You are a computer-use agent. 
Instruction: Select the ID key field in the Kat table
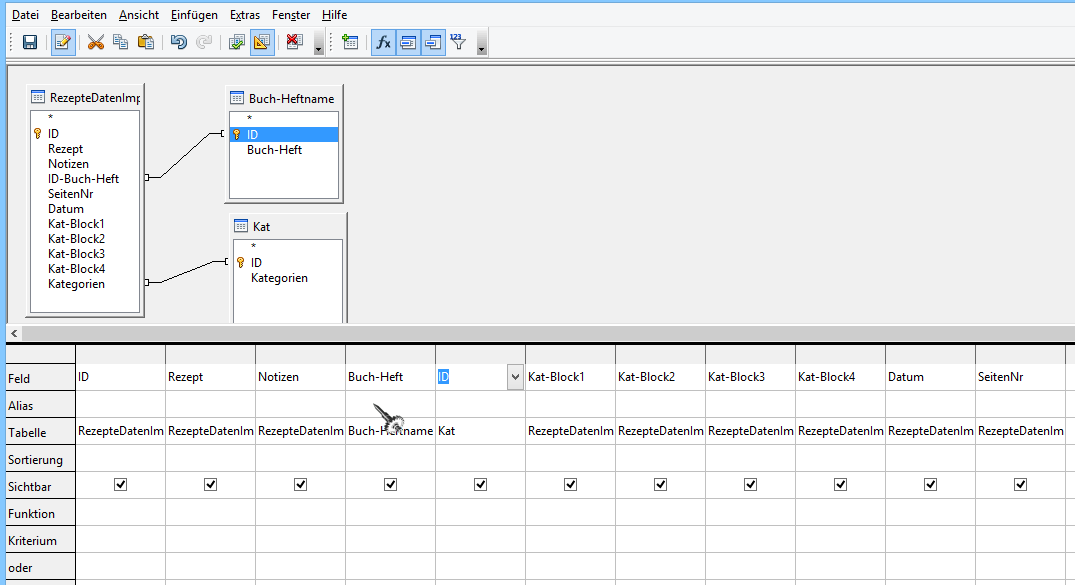[256, 263]
